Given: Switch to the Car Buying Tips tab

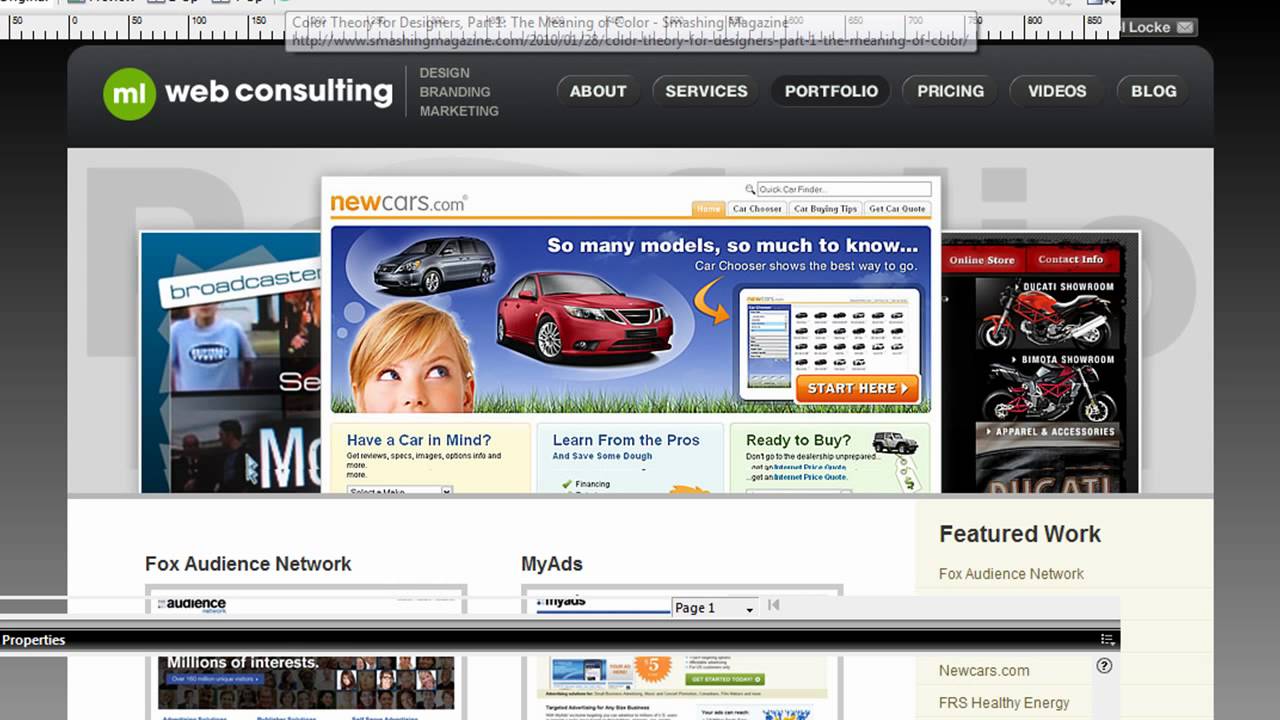Looking at the screenshot, I should pyautogui.click(x=825, y=209).
